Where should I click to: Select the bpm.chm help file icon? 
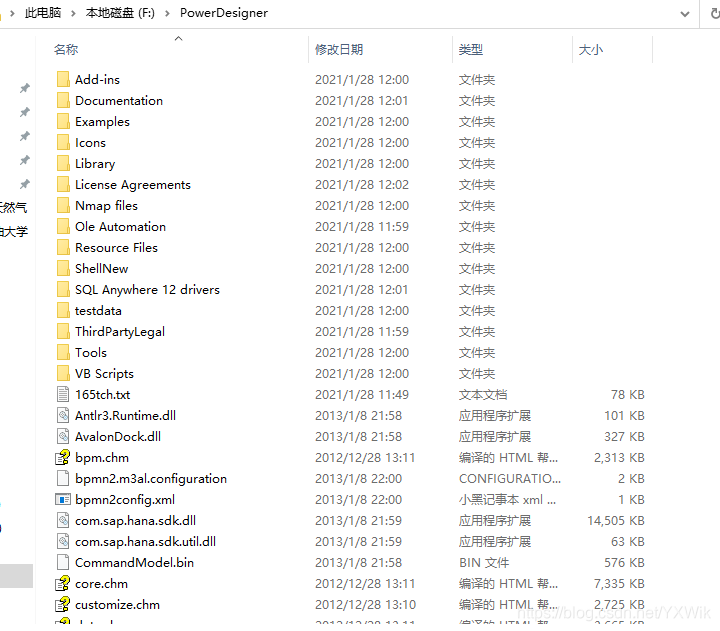click(x=63, y=457)
